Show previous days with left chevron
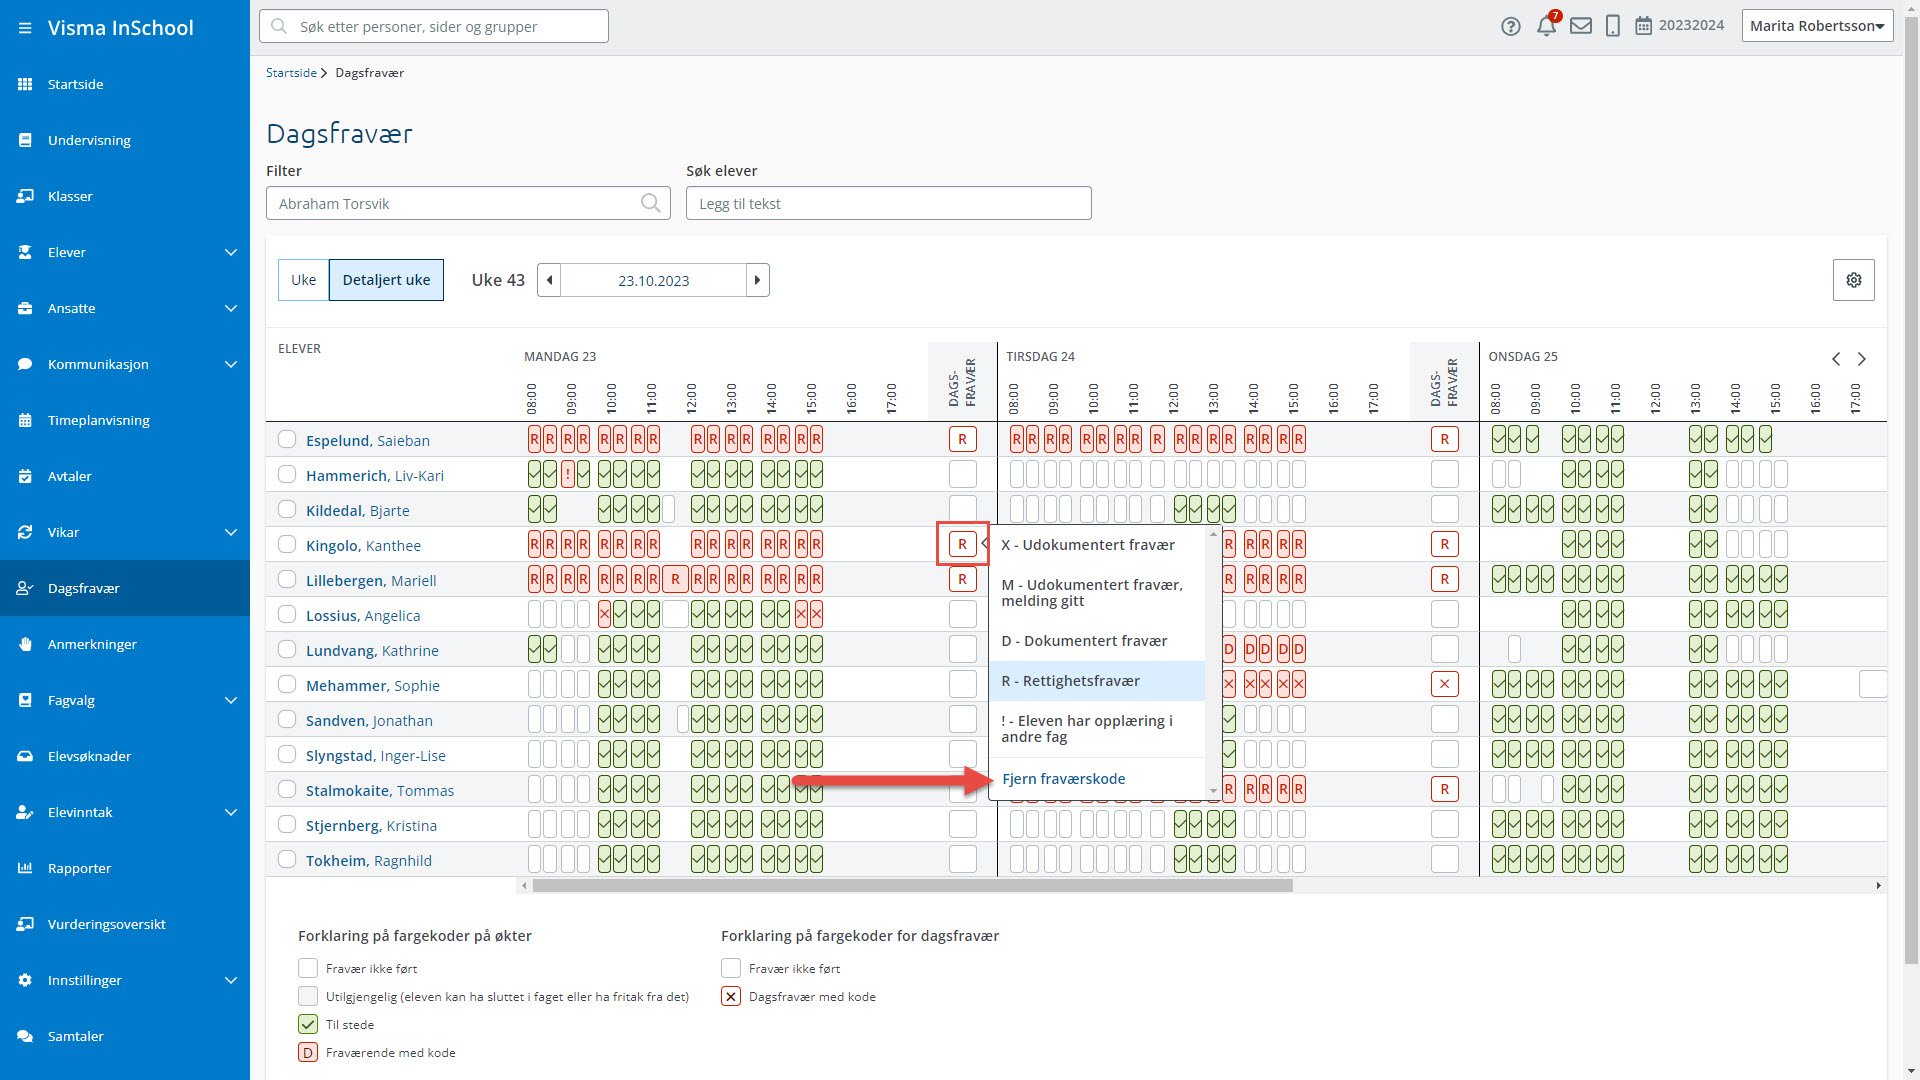The height and width of the screenshot is (1080, 1920). [1836, 359]
